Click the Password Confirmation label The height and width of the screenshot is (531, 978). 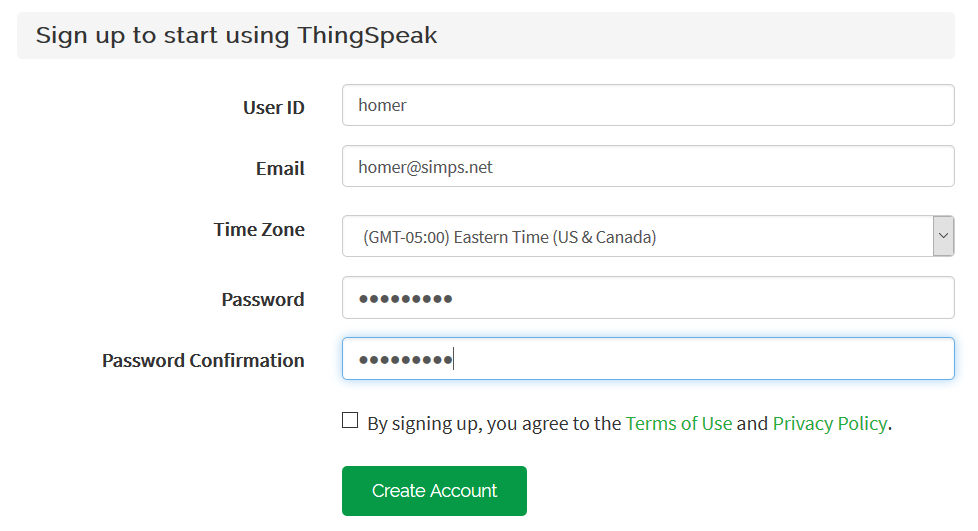click(x=203, y=360)
